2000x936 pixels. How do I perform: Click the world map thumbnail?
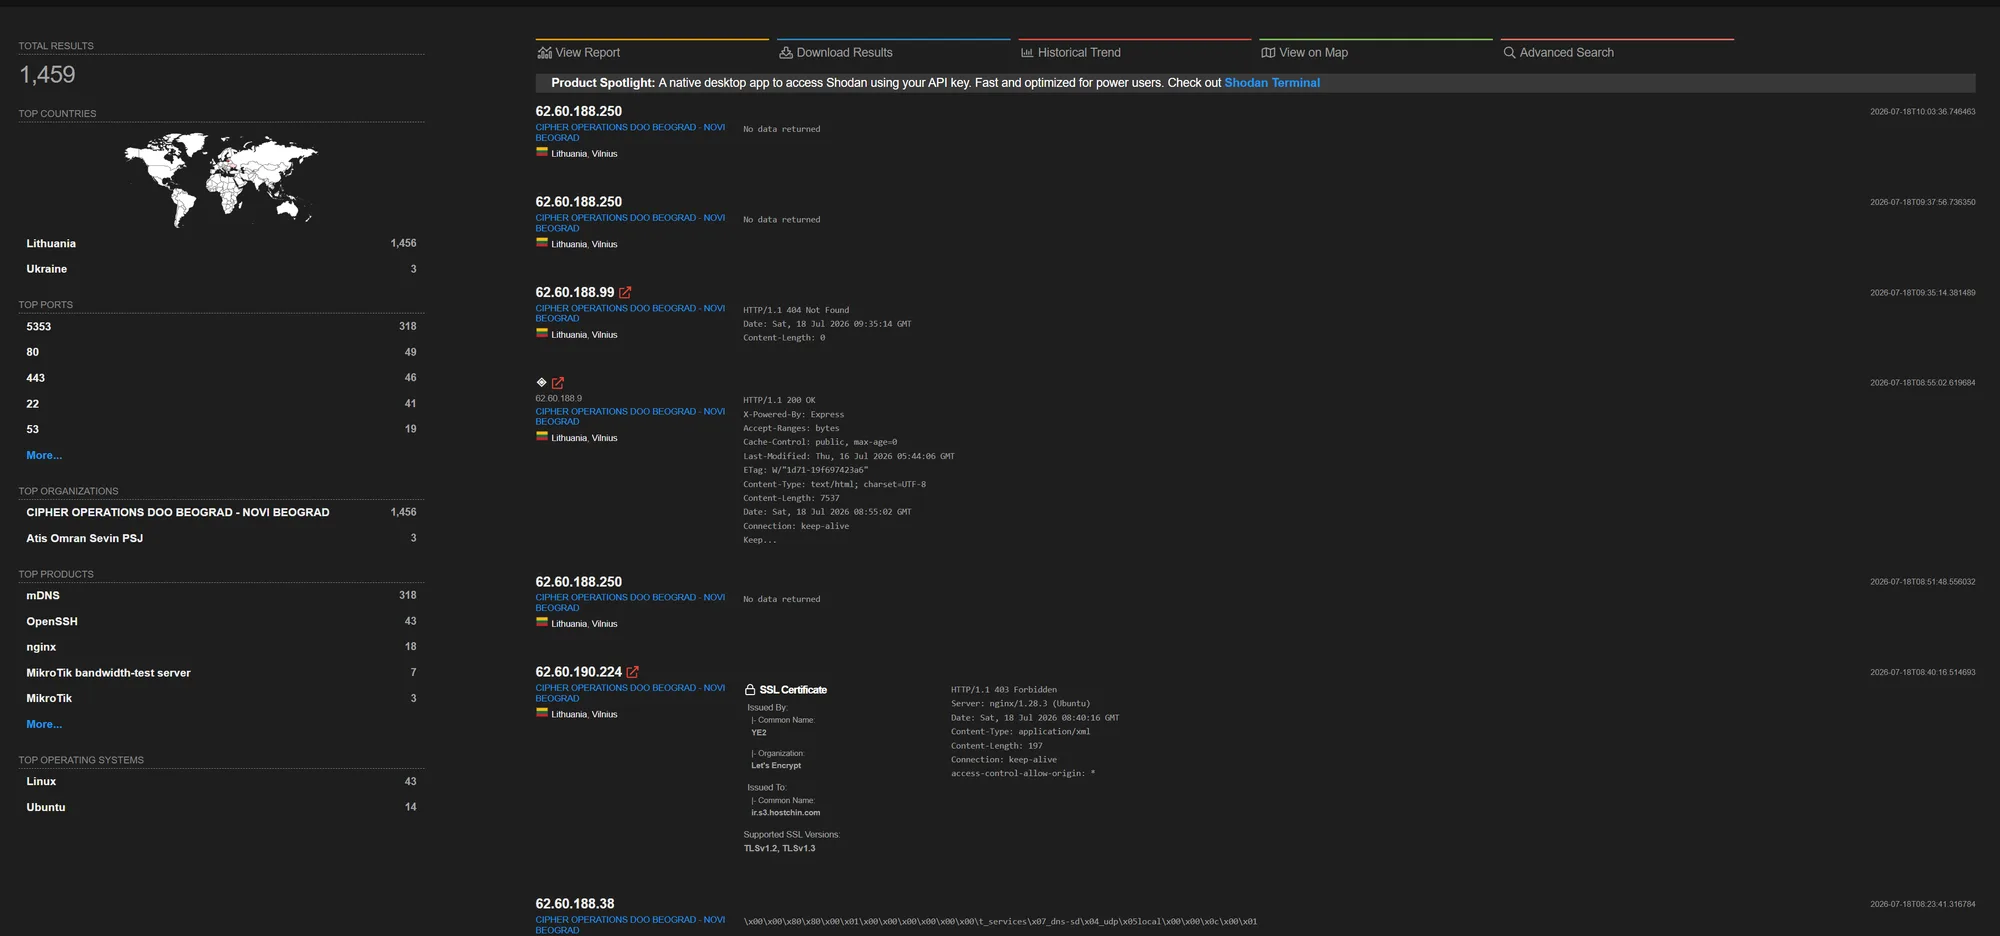221,179
